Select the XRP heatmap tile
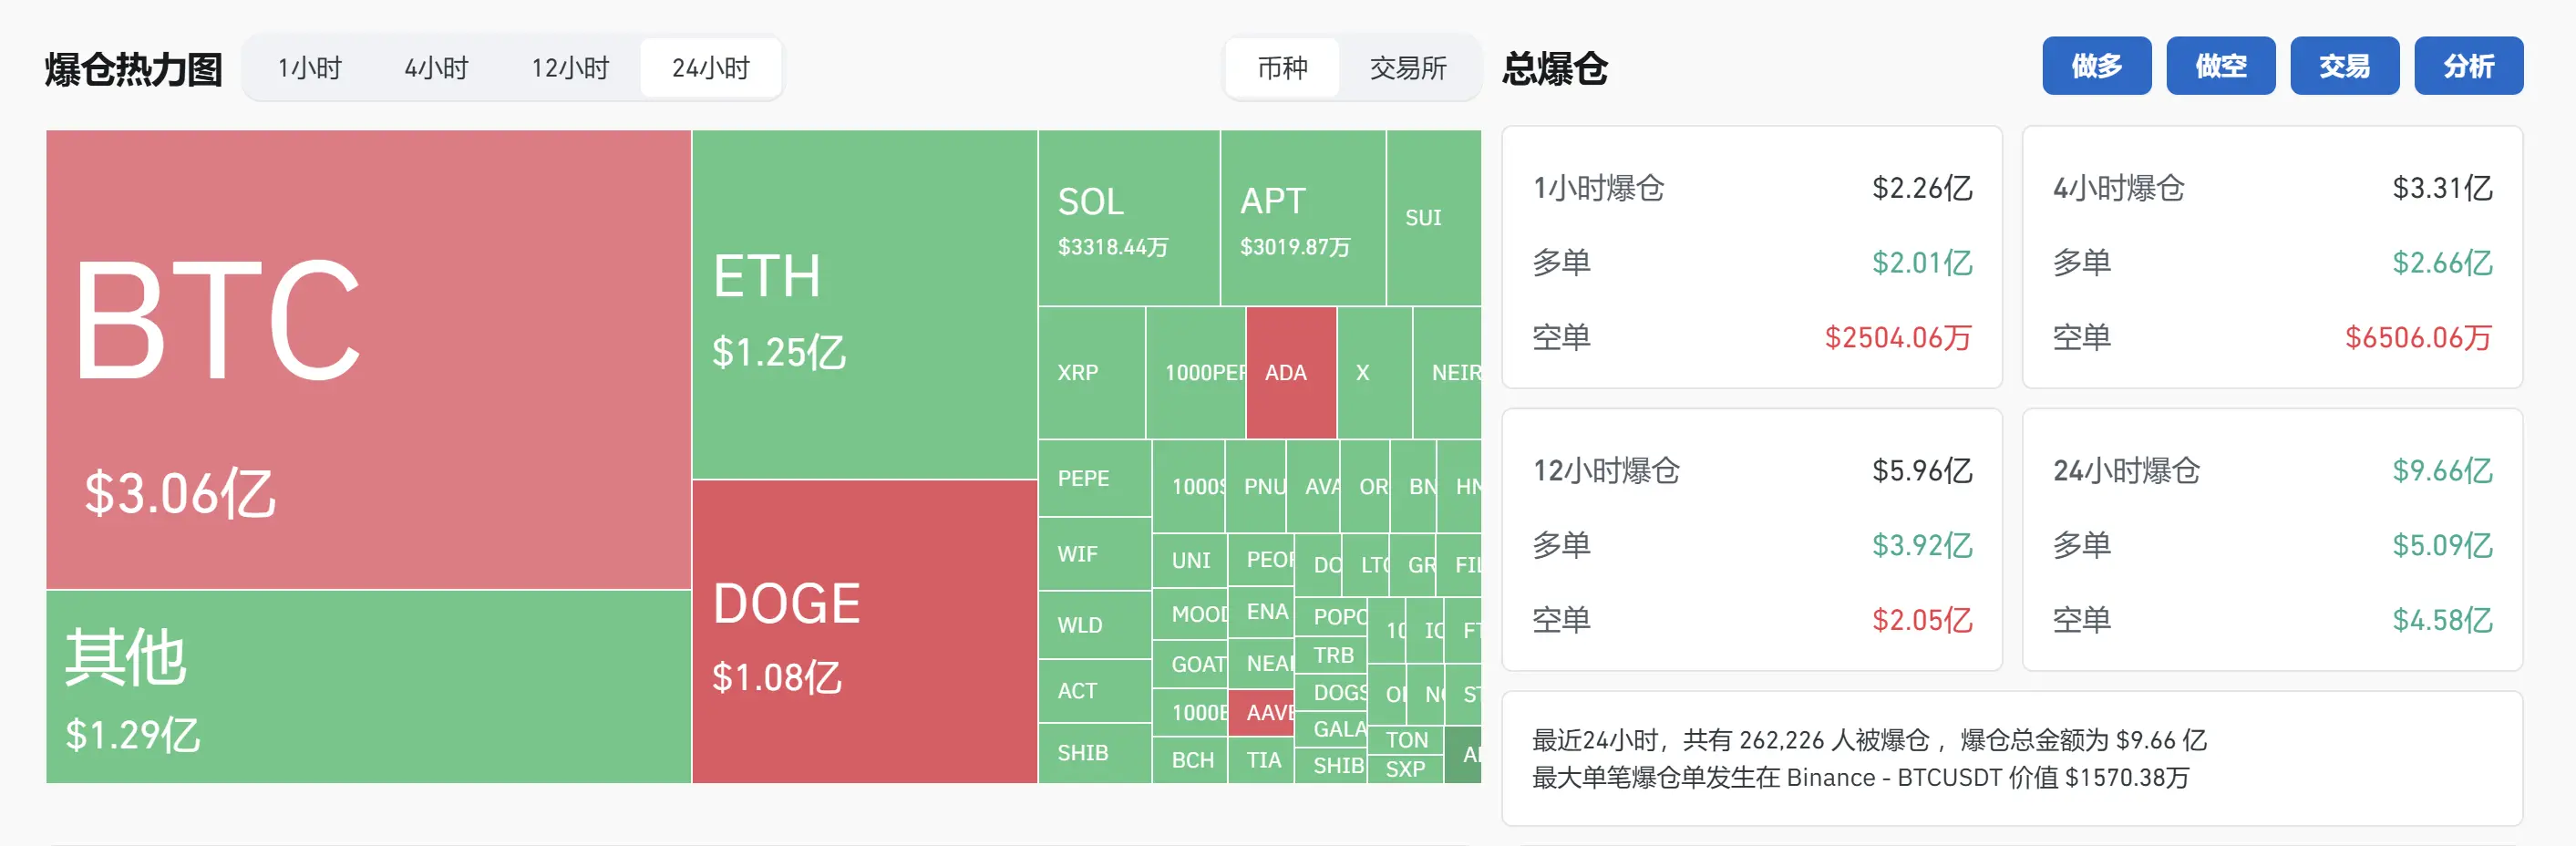The width and height of the screenshot is (2576, 846). point(1090,372)
